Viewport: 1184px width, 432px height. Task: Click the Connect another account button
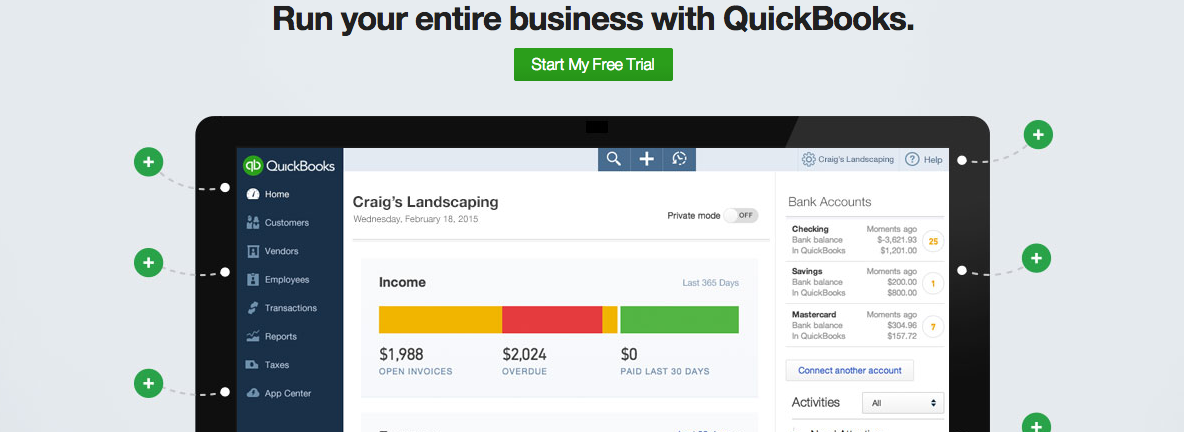(x=849, y=370)
